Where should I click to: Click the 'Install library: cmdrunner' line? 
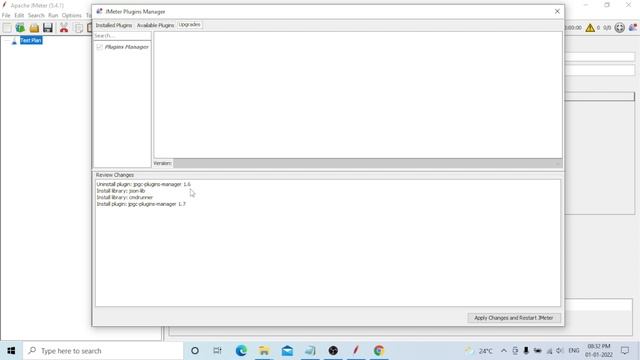124,198
